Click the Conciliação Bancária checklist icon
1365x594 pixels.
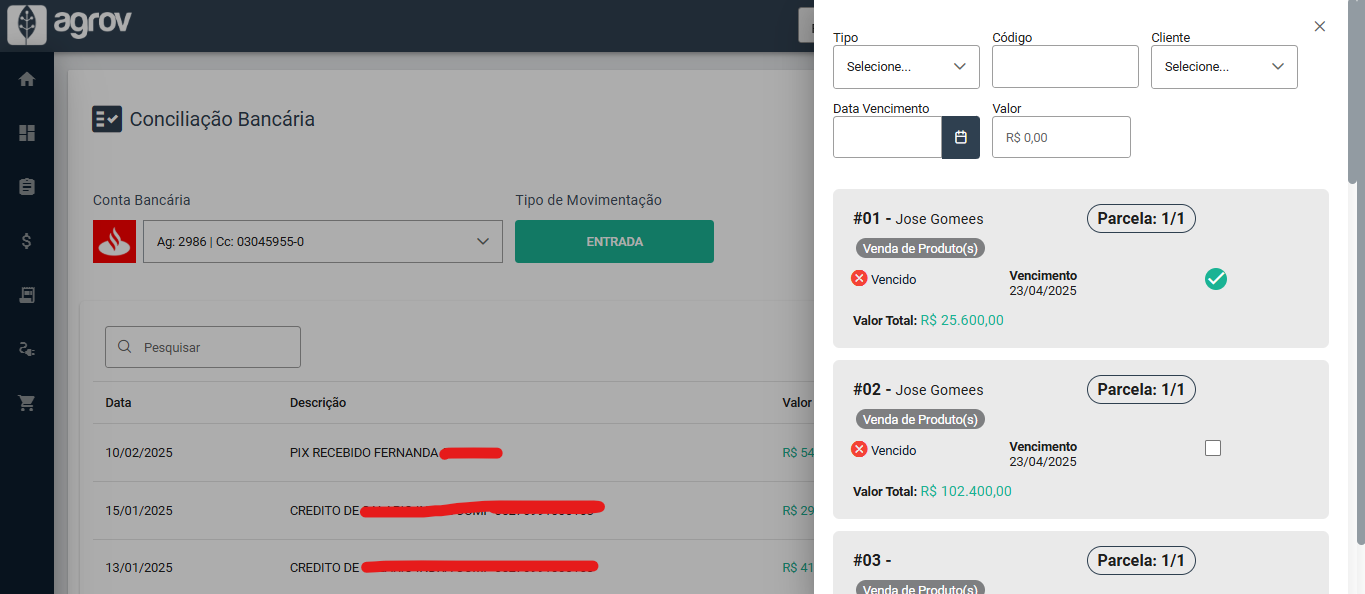tap(107, 119)
